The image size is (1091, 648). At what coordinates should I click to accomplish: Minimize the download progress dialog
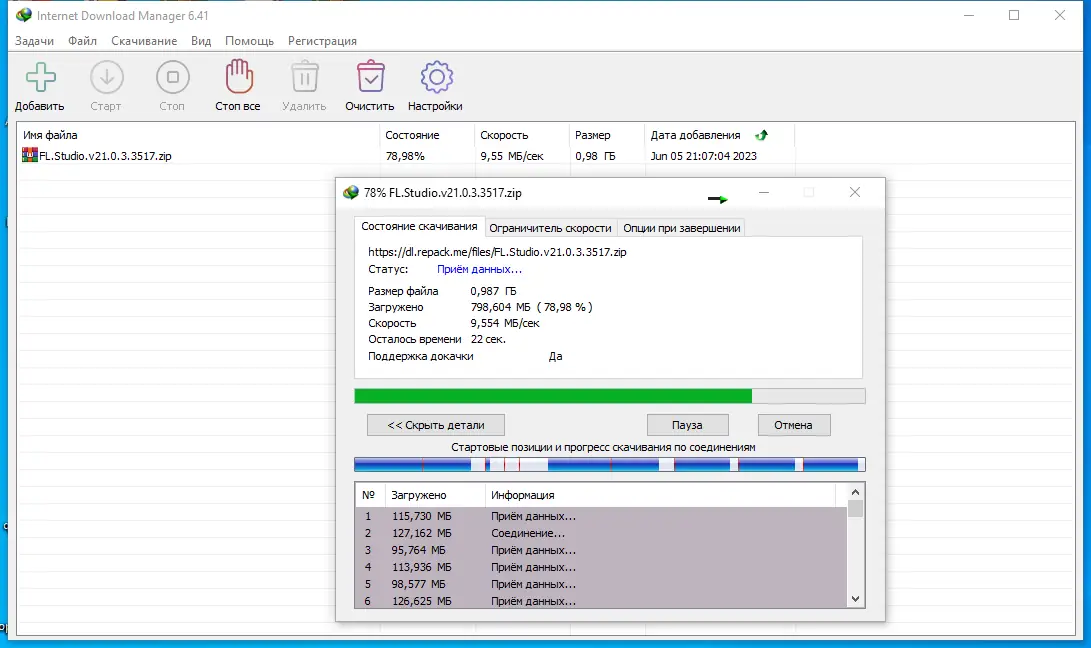coord(764,192)
